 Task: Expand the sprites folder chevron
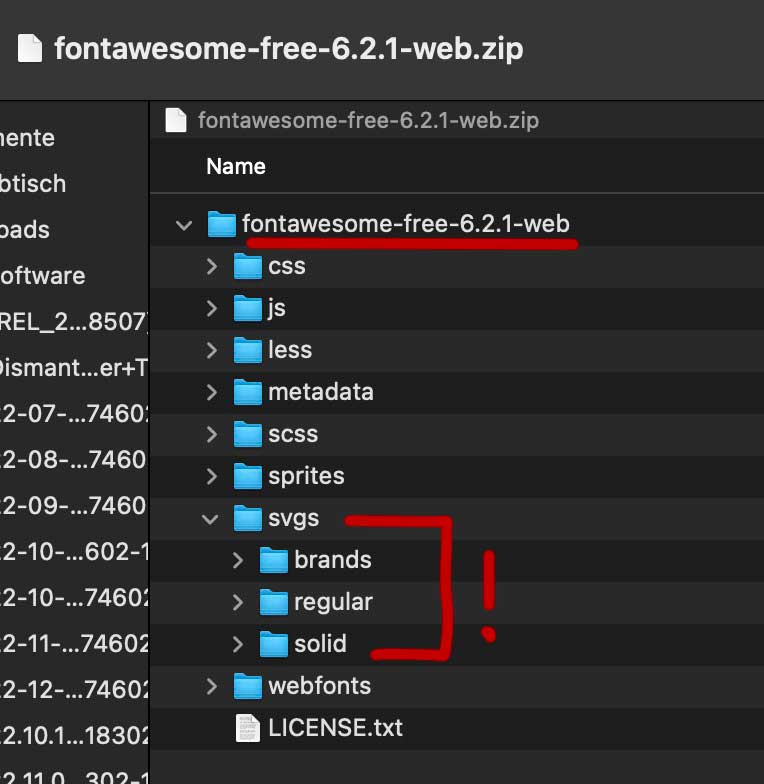pos(212,476)
